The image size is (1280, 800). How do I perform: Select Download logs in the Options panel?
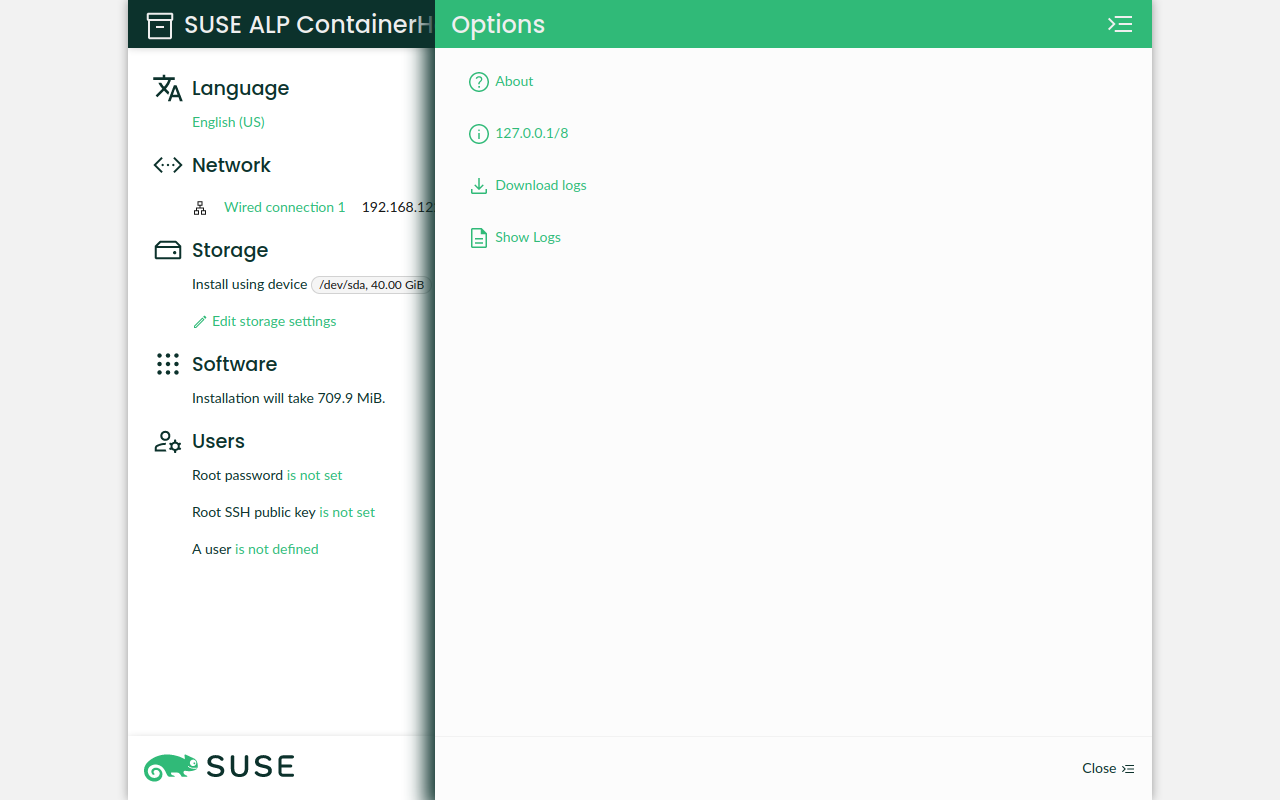click(x=540, y=186)
